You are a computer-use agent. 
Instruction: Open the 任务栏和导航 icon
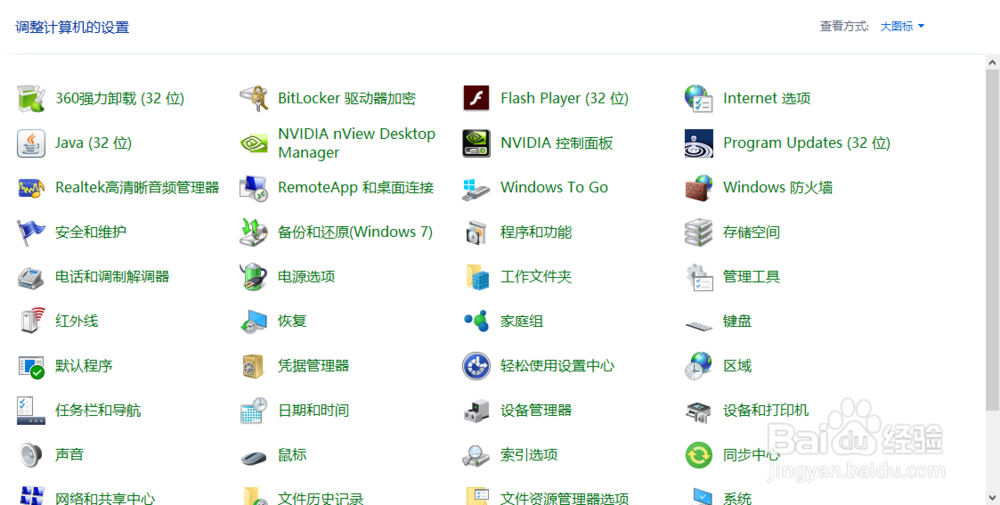click(x=31, y=411)
